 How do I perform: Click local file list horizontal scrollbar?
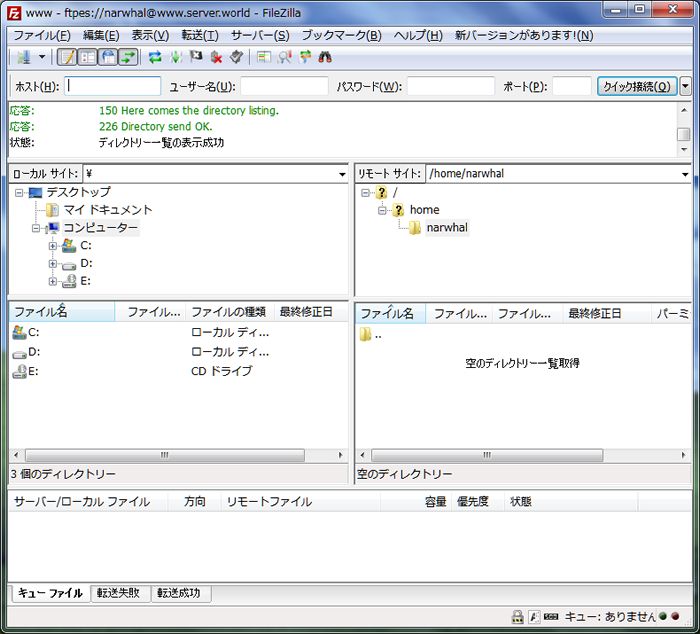click(165, 455)
